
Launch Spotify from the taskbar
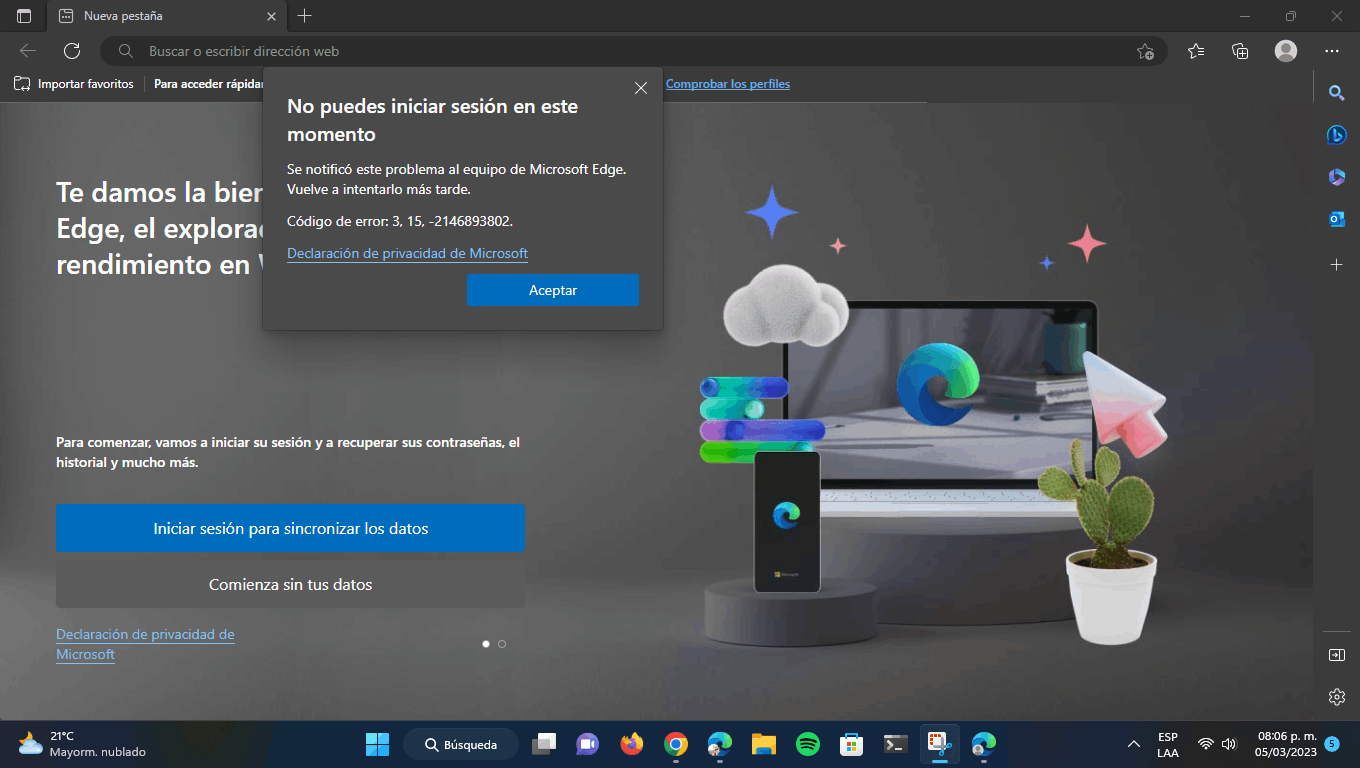click(x=808, y=744)
